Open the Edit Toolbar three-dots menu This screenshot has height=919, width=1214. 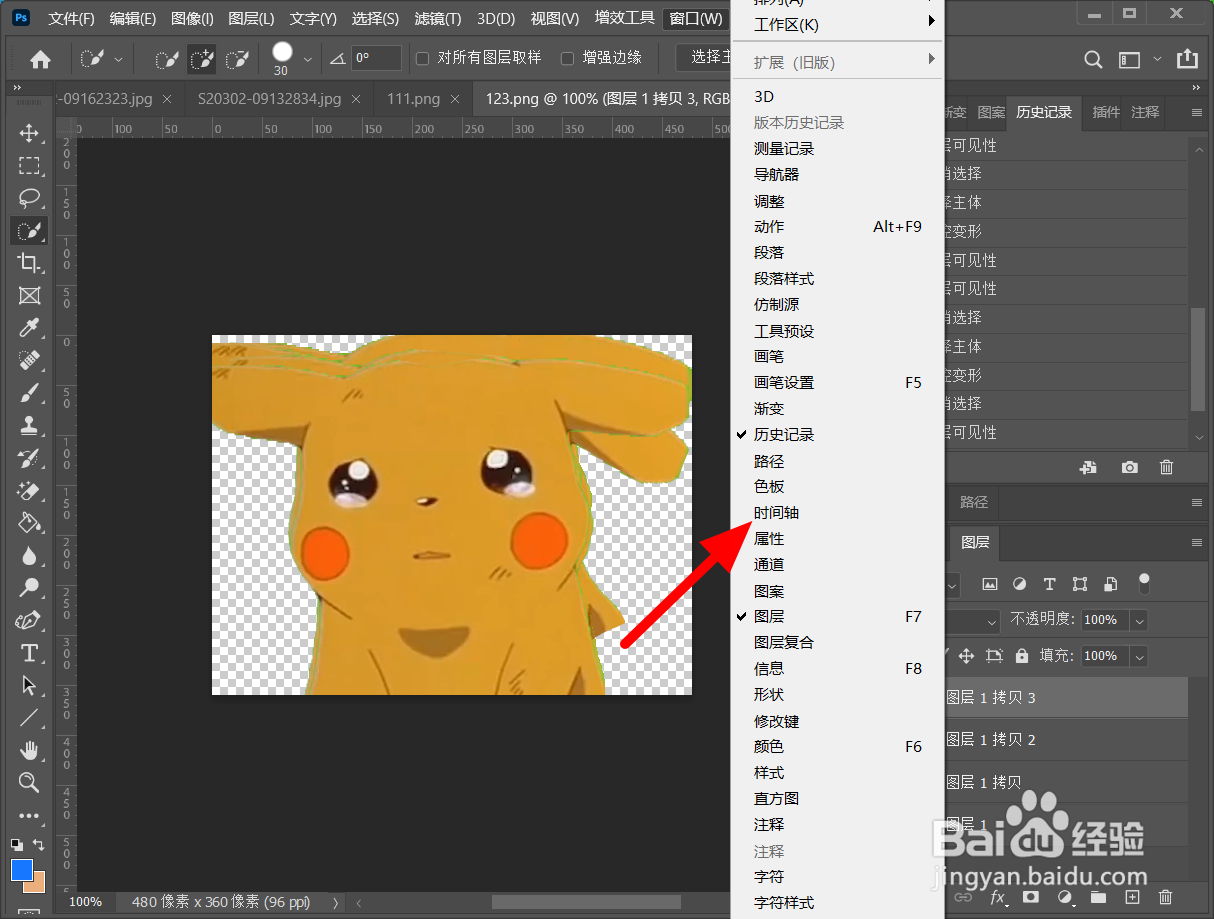[x=29, y=815]
